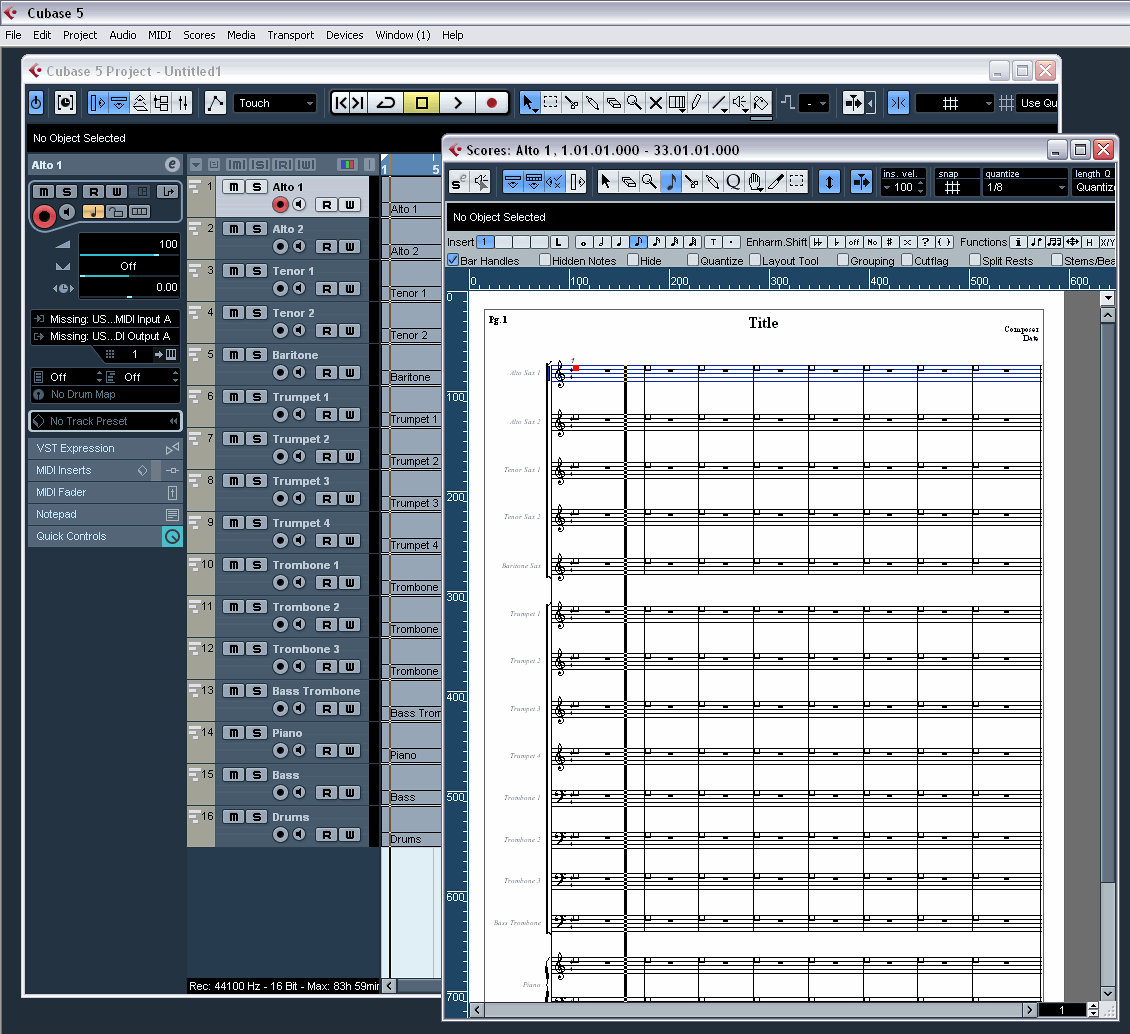Mute the Tenor 1 track
Image resolution: width=1130 pixels, height=1034 pixels.
coord(233,271)
